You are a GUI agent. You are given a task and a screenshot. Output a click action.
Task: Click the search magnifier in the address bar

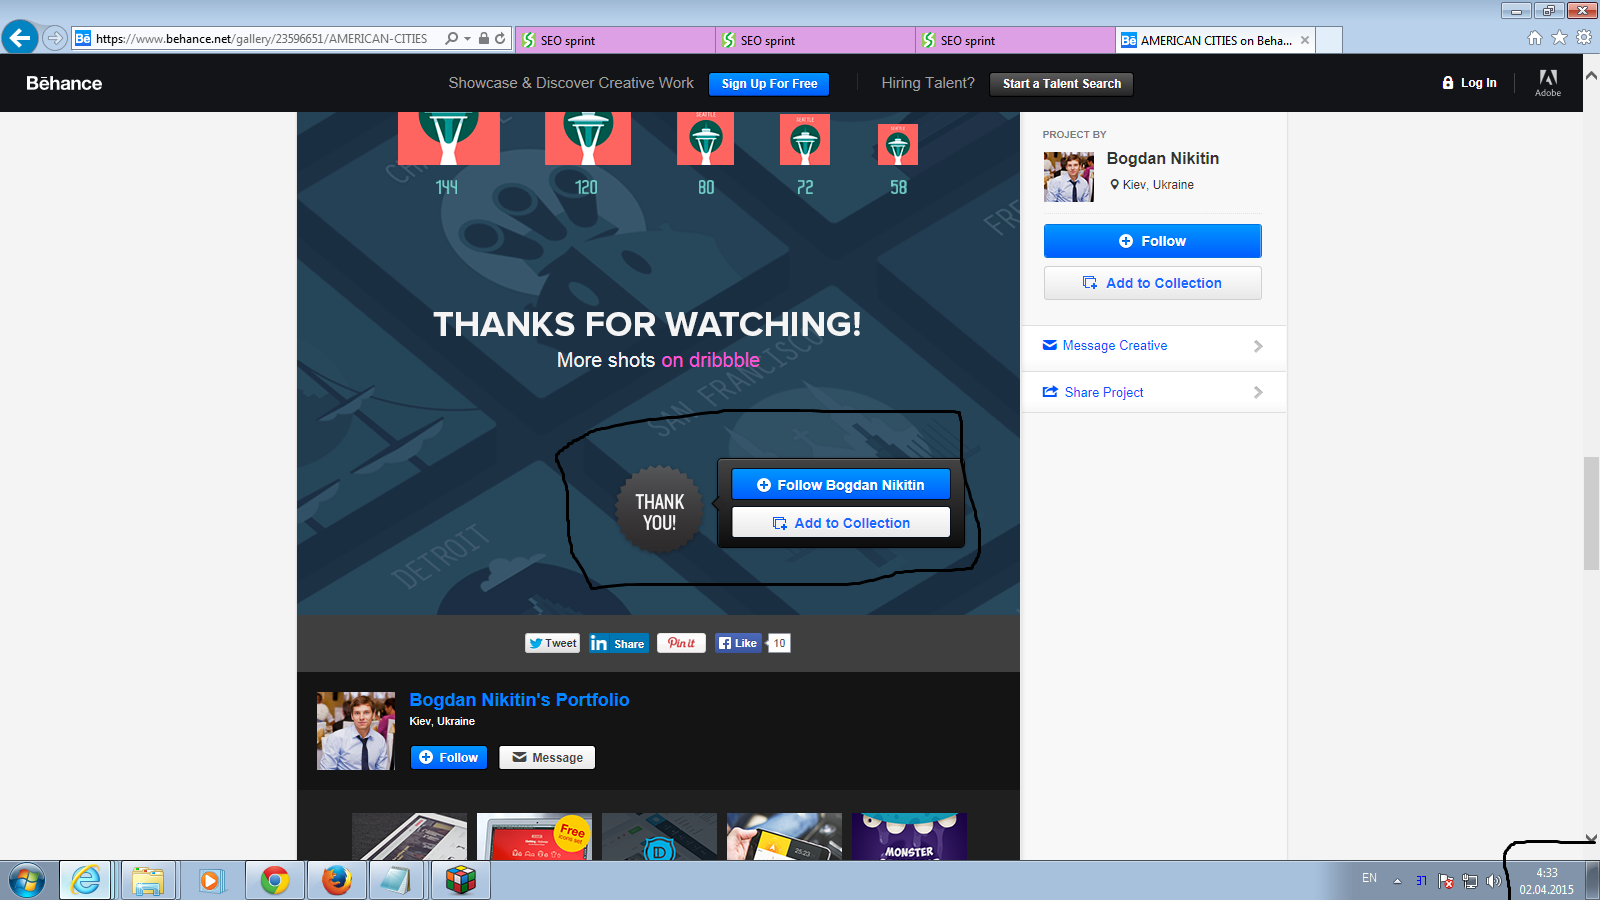[451, 39]
